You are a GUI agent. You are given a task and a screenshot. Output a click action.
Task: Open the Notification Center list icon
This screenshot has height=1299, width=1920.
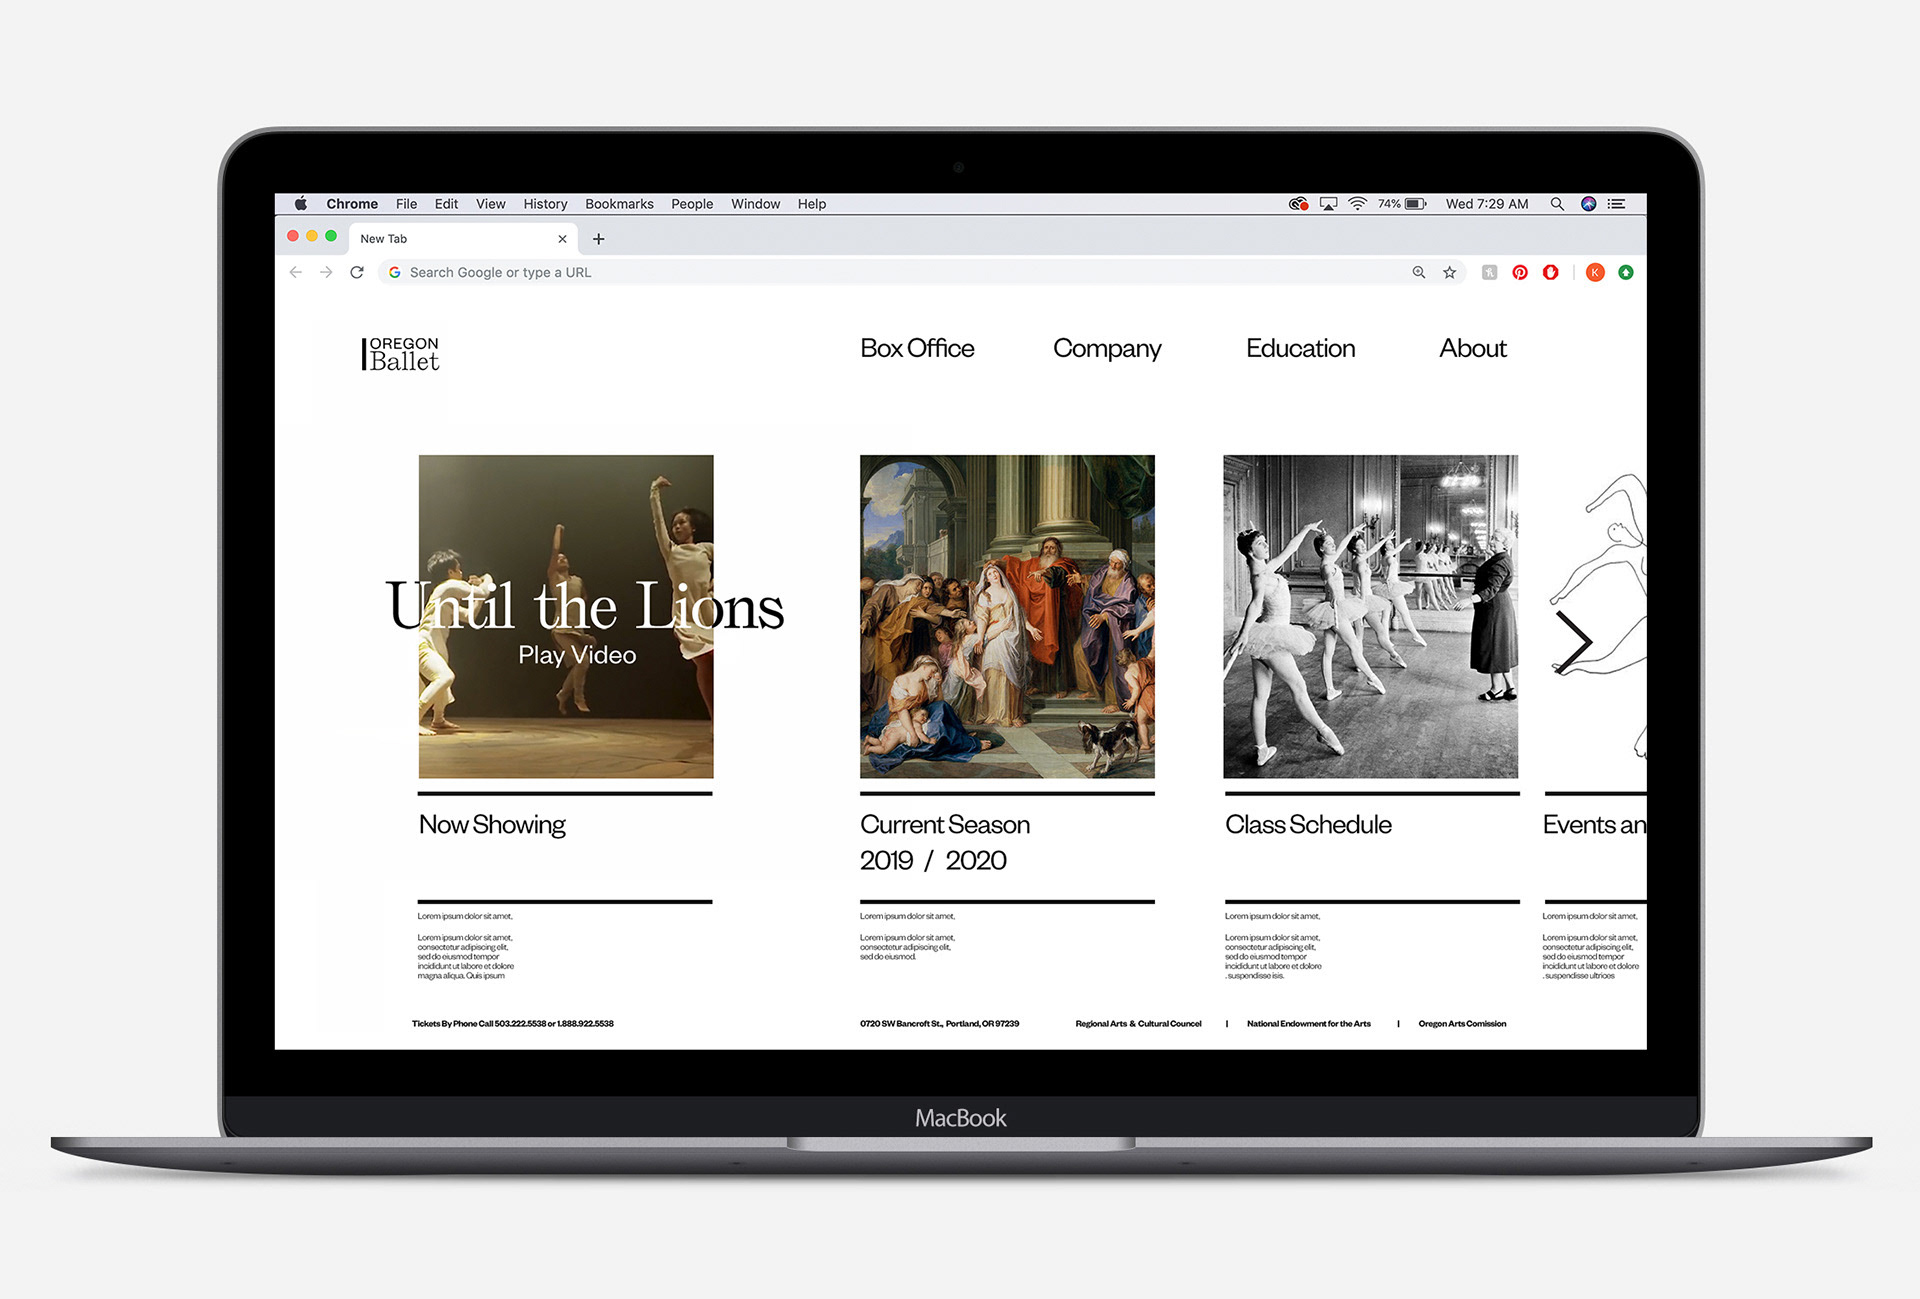click(1616, 204)
